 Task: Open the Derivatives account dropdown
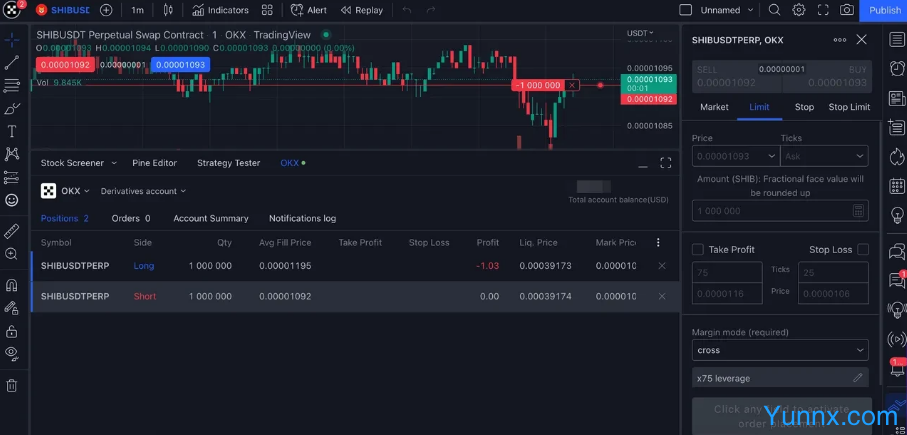click(x=143, y=191)
